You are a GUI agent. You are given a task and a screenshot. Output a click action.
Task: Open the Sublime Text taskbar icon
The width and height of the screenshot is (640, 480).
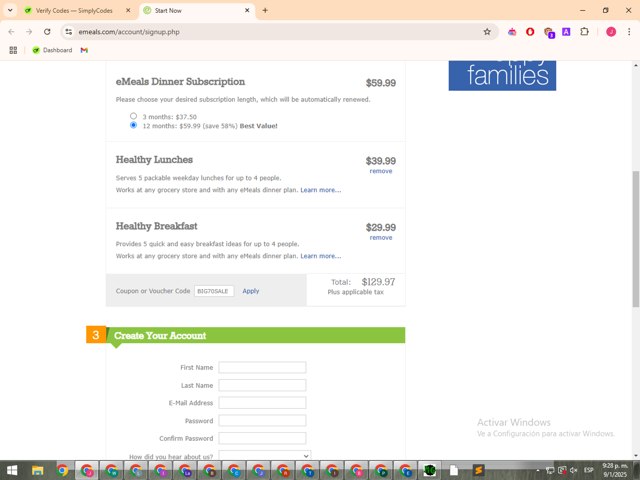tap(478, 470)
